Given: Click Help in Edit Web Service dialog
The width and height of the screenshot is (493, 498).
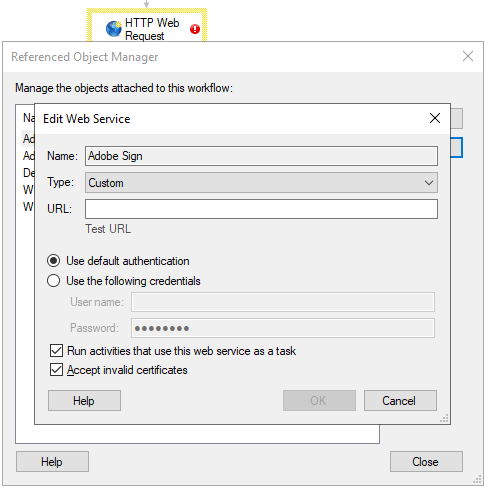Looking at the screenshot, I should pos(84,401).
